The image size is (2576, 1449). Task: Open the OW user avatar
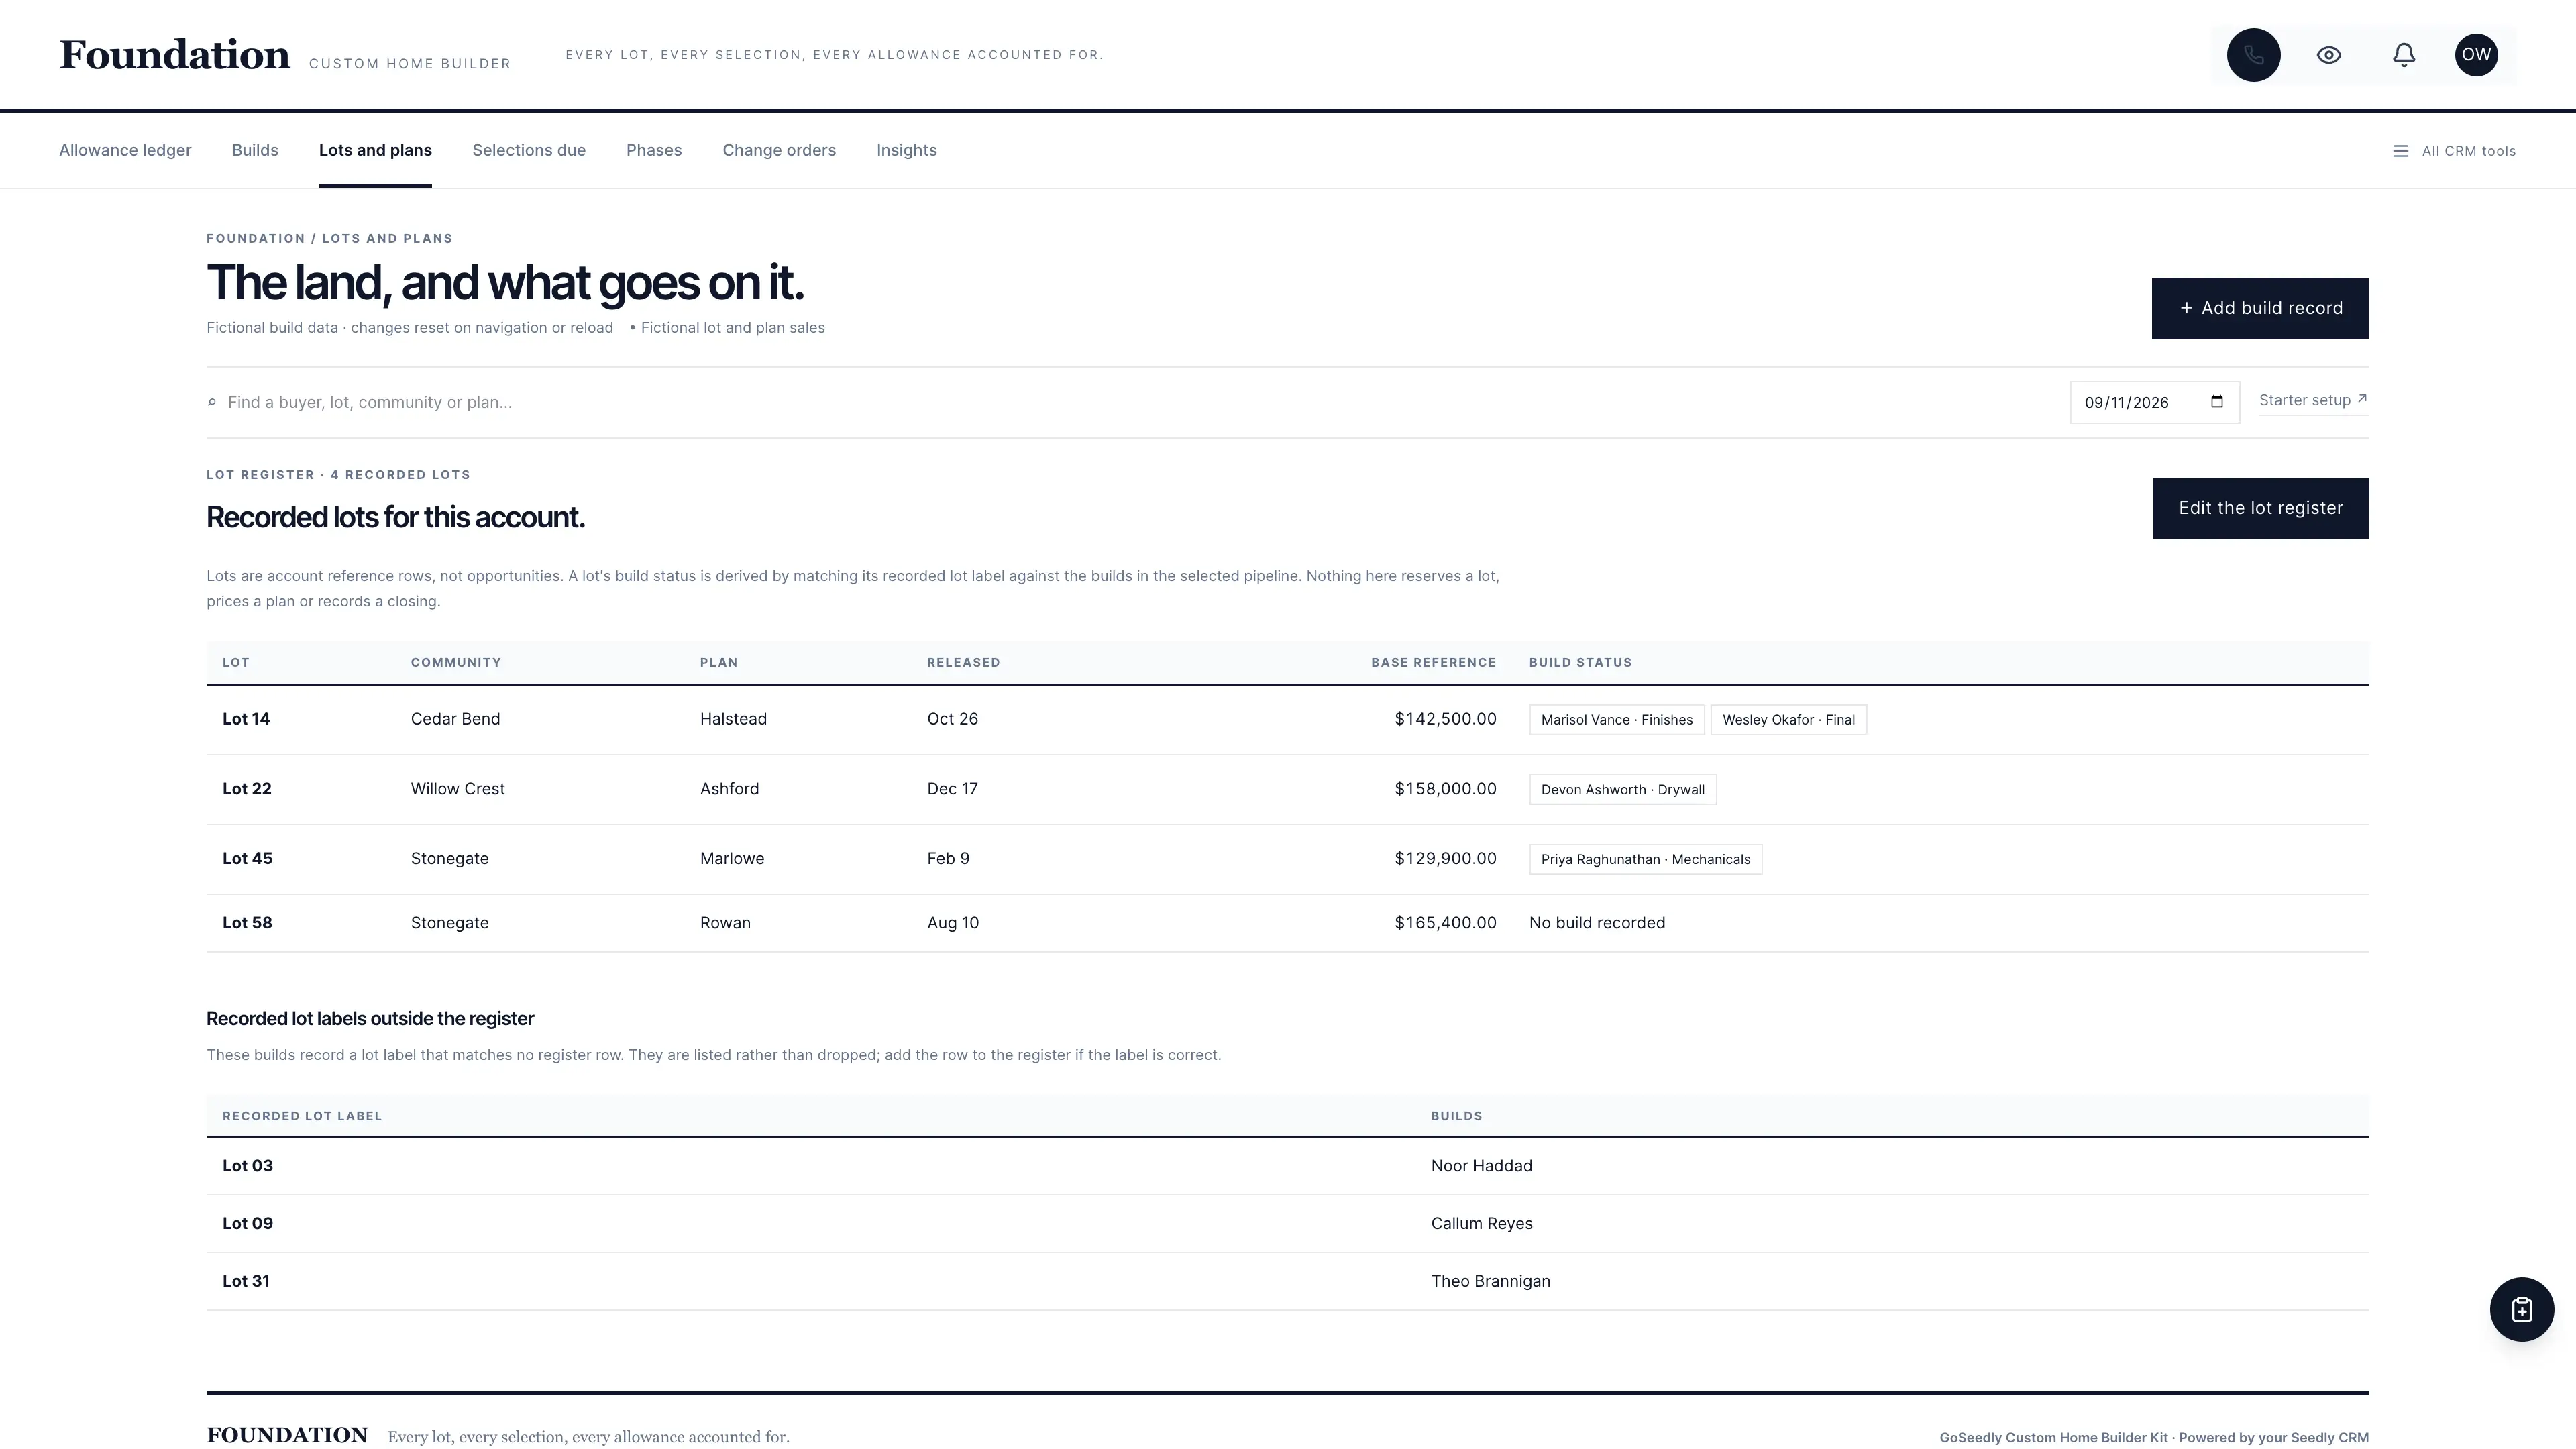[2476, 55]
